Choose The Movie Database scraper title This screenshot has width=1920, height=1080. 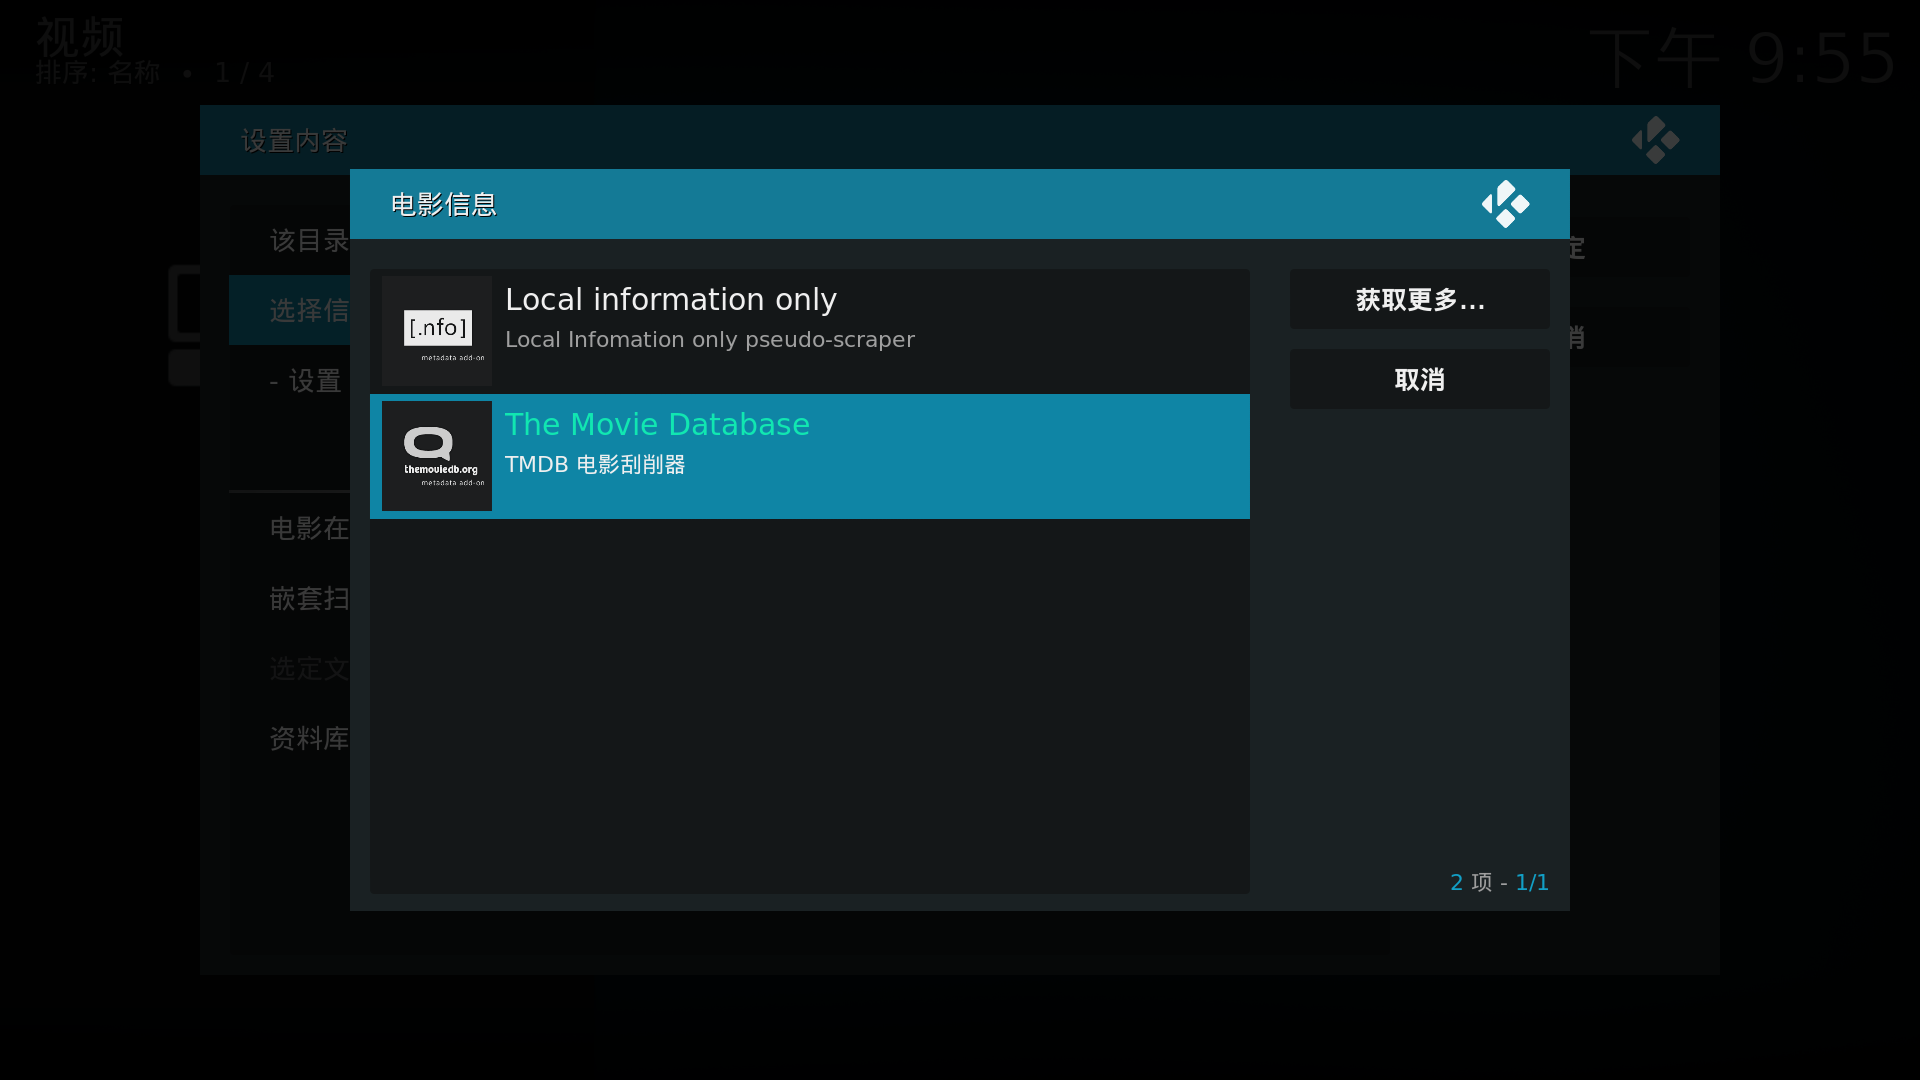coord(657,425)
